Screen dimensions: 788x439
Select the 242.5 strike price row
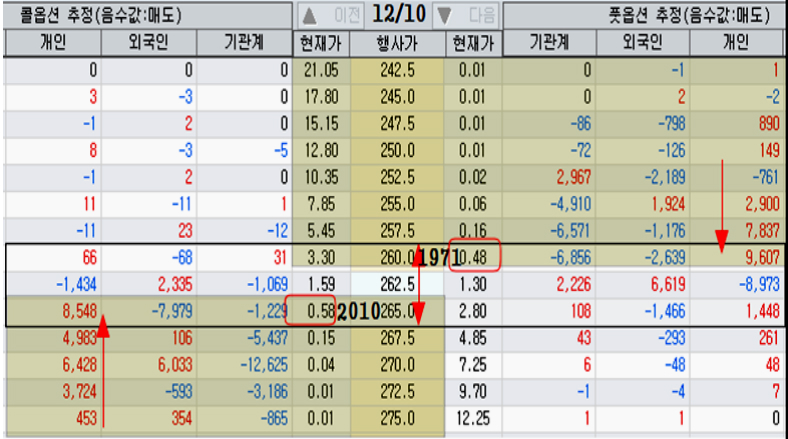point(396,70)
